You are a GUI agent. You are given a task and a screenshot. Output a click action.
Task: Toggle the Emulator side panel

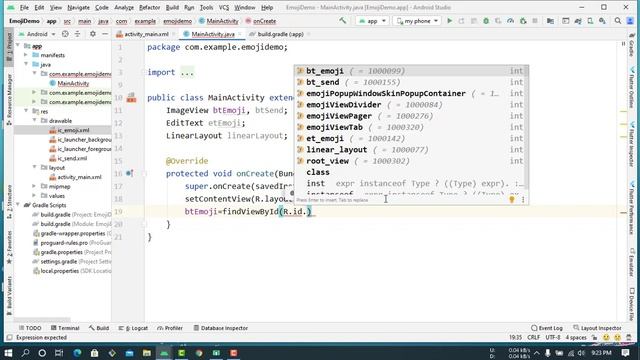point(631,263)
